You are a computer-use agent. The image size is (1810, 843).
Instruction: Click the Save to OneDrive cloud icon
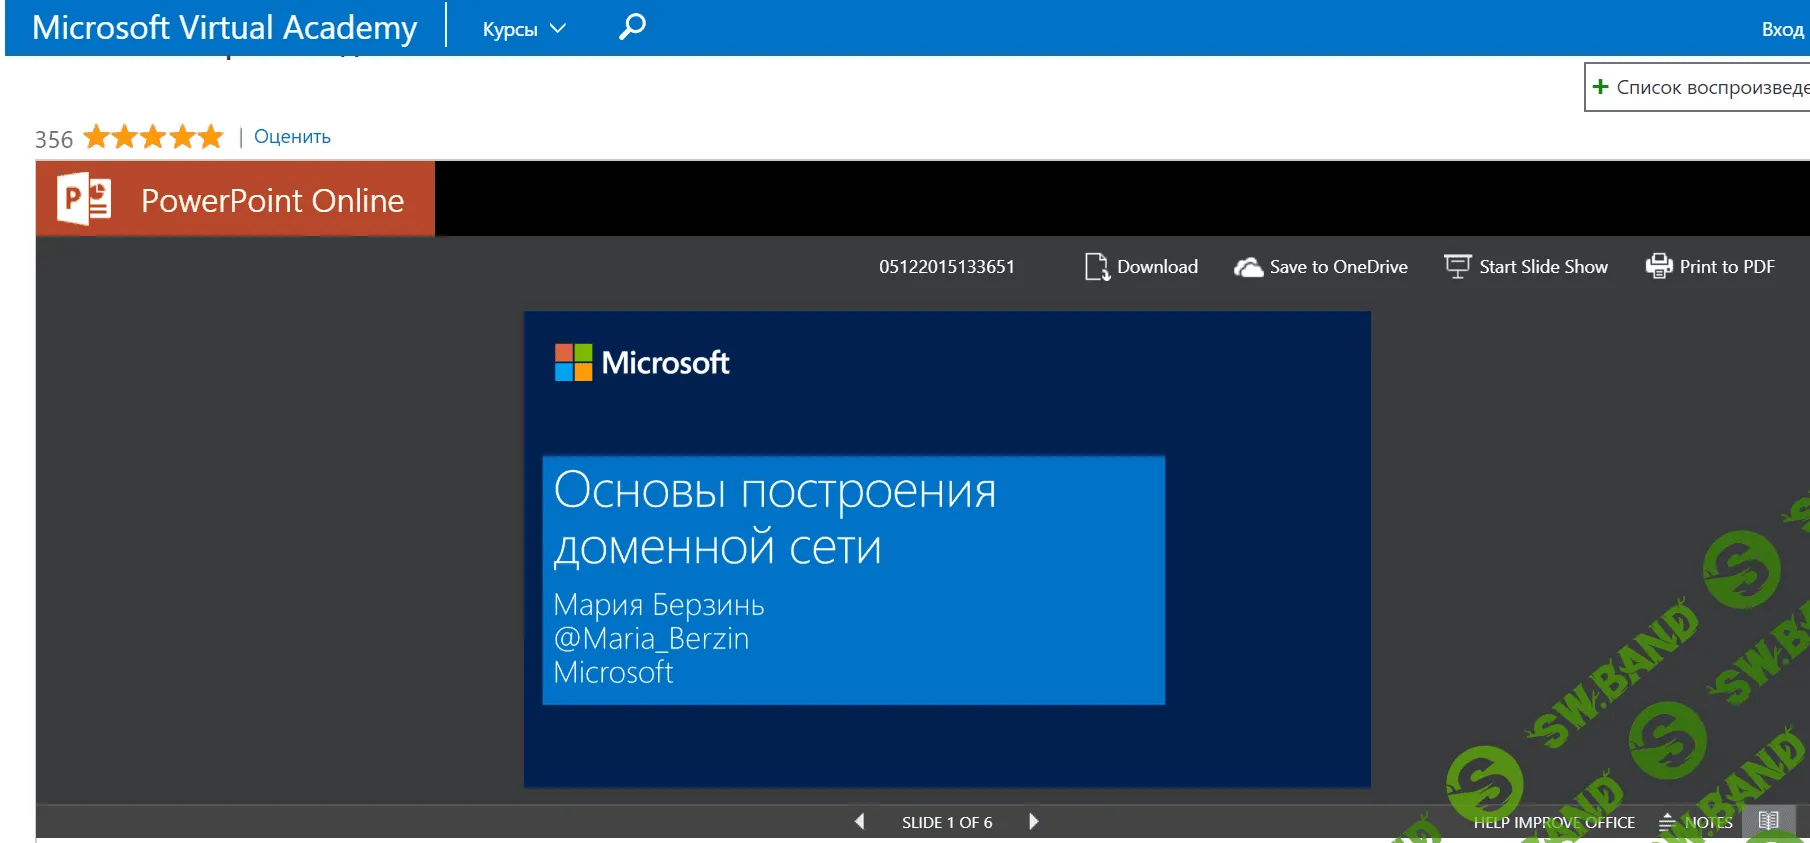(1248, 267)
